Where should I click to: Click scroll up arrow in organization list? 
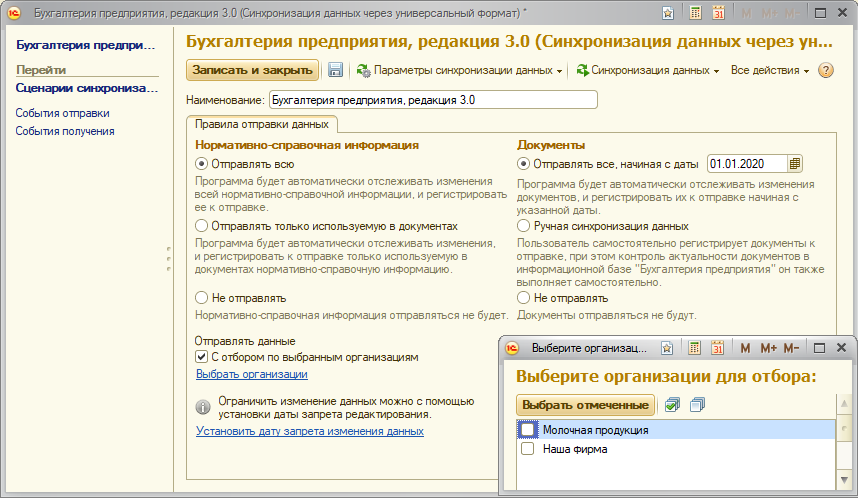[x=844, y=404]
